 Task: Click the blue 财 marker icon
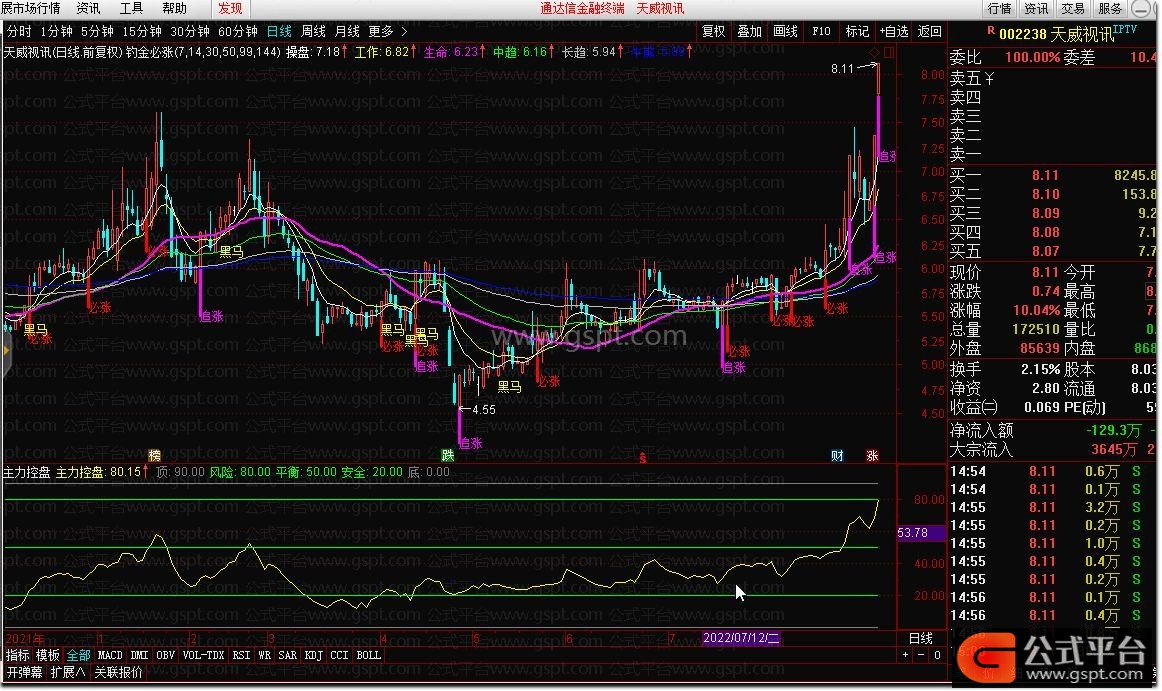pos(837,455)
